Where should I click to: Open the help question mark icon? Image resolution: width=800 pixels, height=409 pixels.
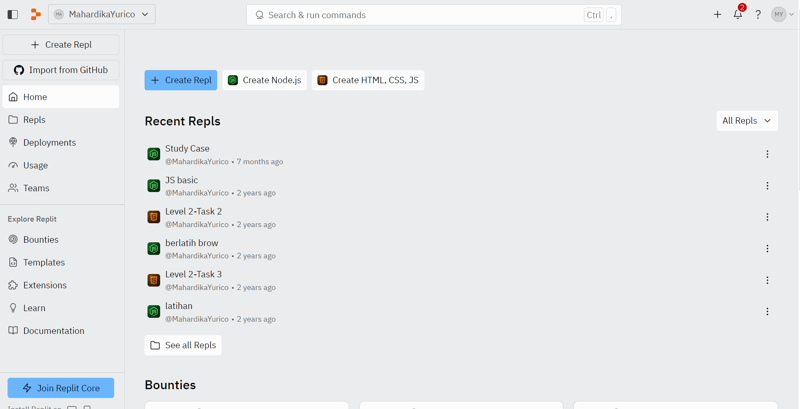758,14
